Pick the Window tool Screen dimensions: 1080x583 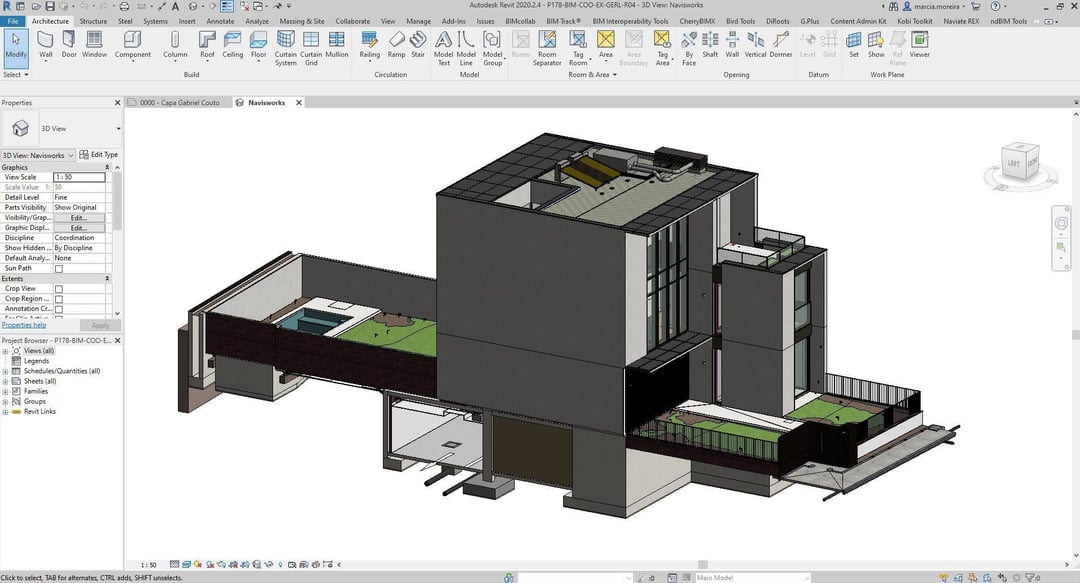(x=94, y=45)
